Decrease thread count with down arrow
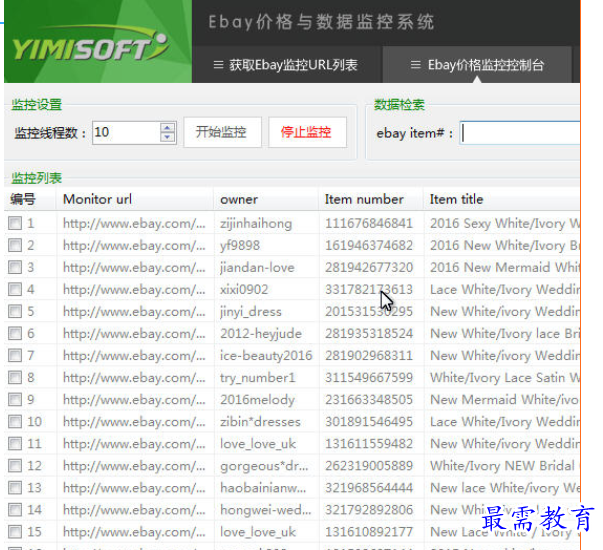Screen dimensions: 603x550 [167, 137]
